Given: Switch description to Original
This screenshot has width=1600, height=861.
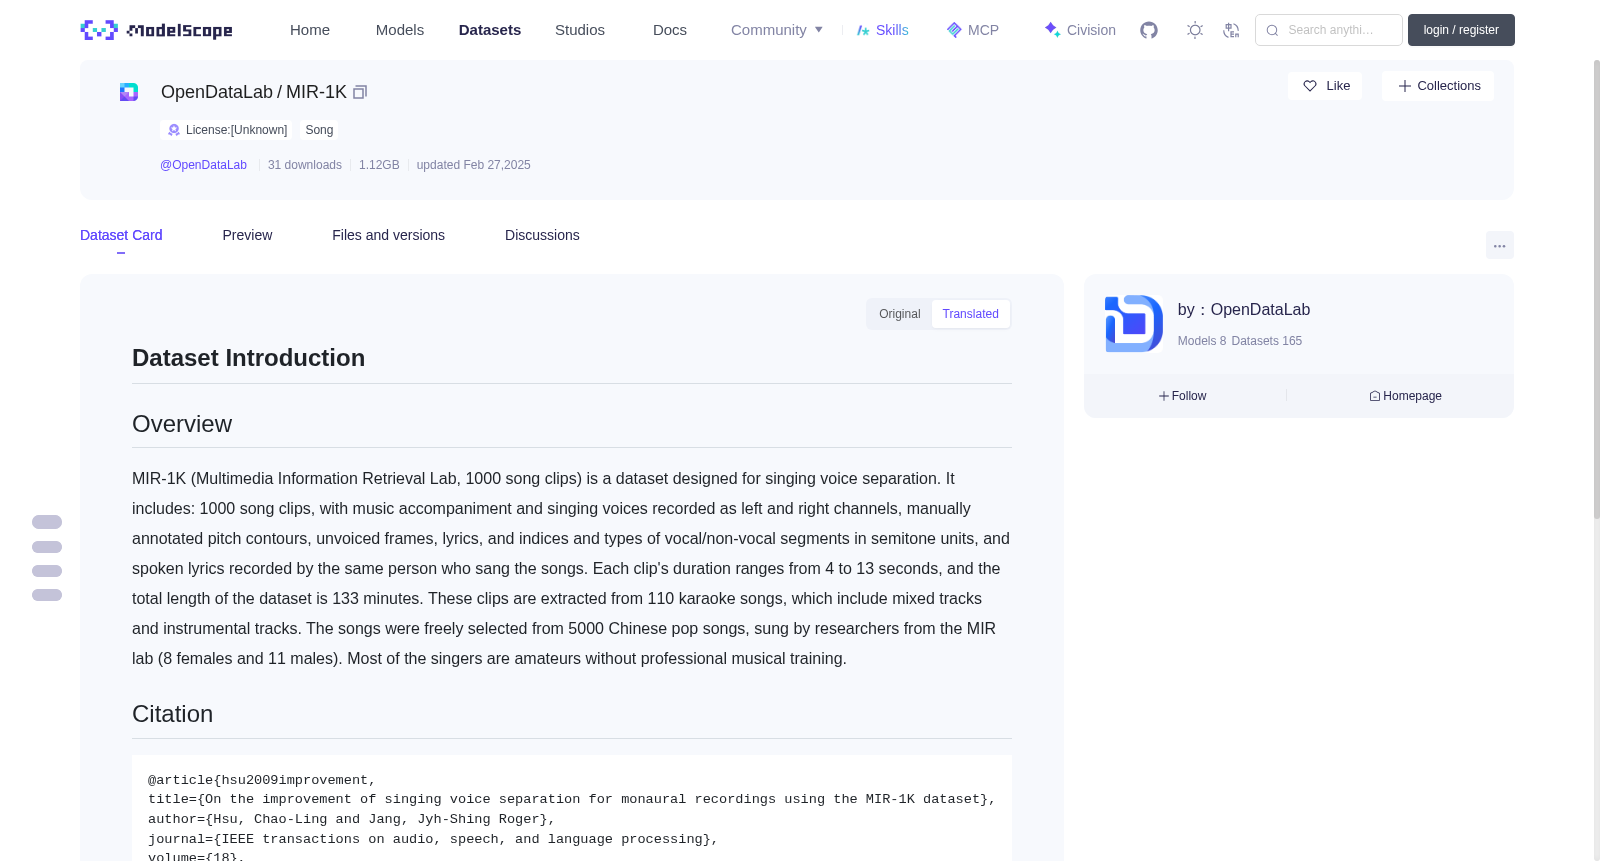Looking at the screenshot, I should point(900,314).
